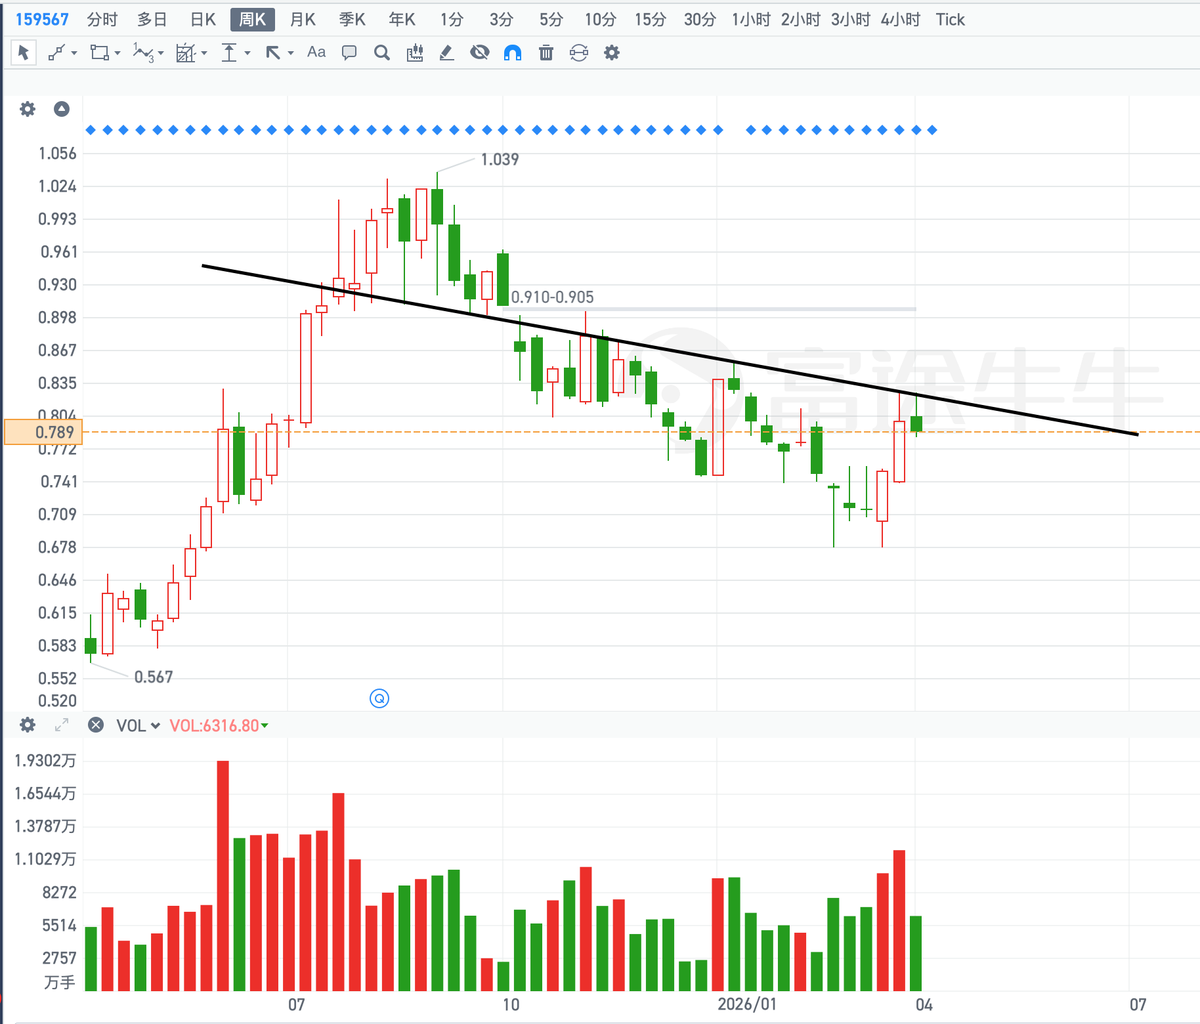Select the 4小时 interval
1200x1024 pixels.
[901, 19]
